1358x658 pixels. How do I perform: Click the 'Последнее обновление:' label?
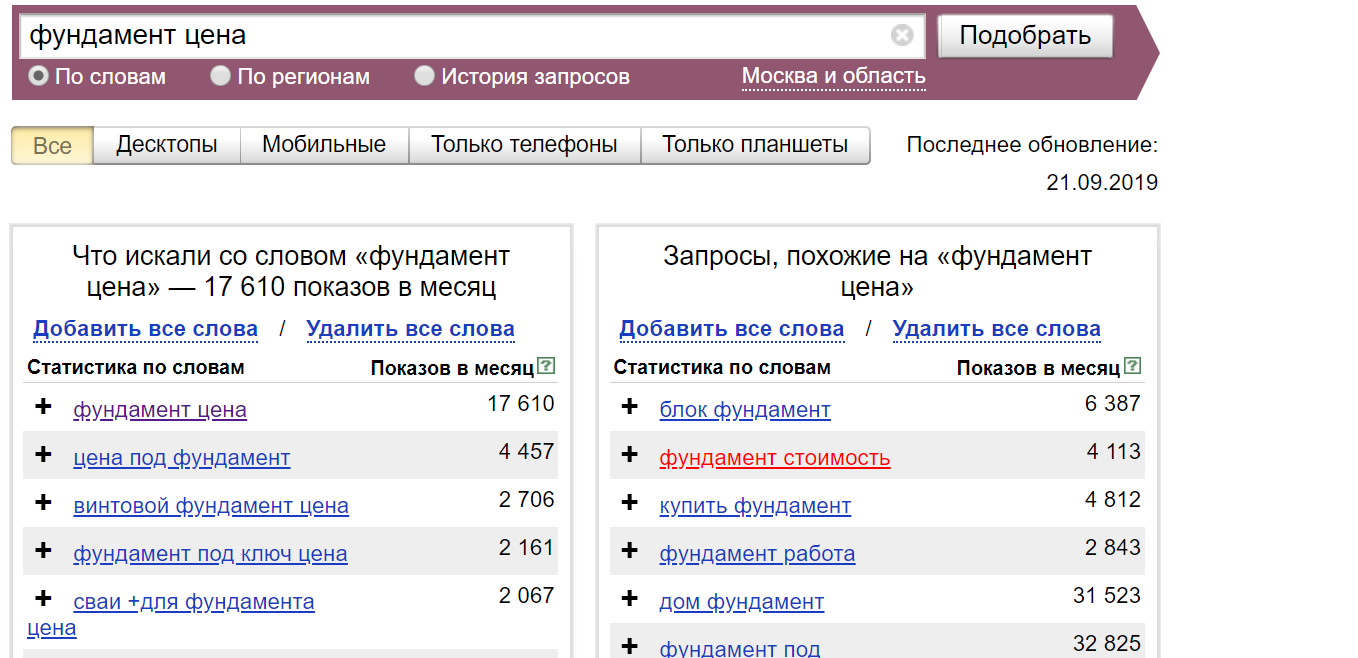1032,145
